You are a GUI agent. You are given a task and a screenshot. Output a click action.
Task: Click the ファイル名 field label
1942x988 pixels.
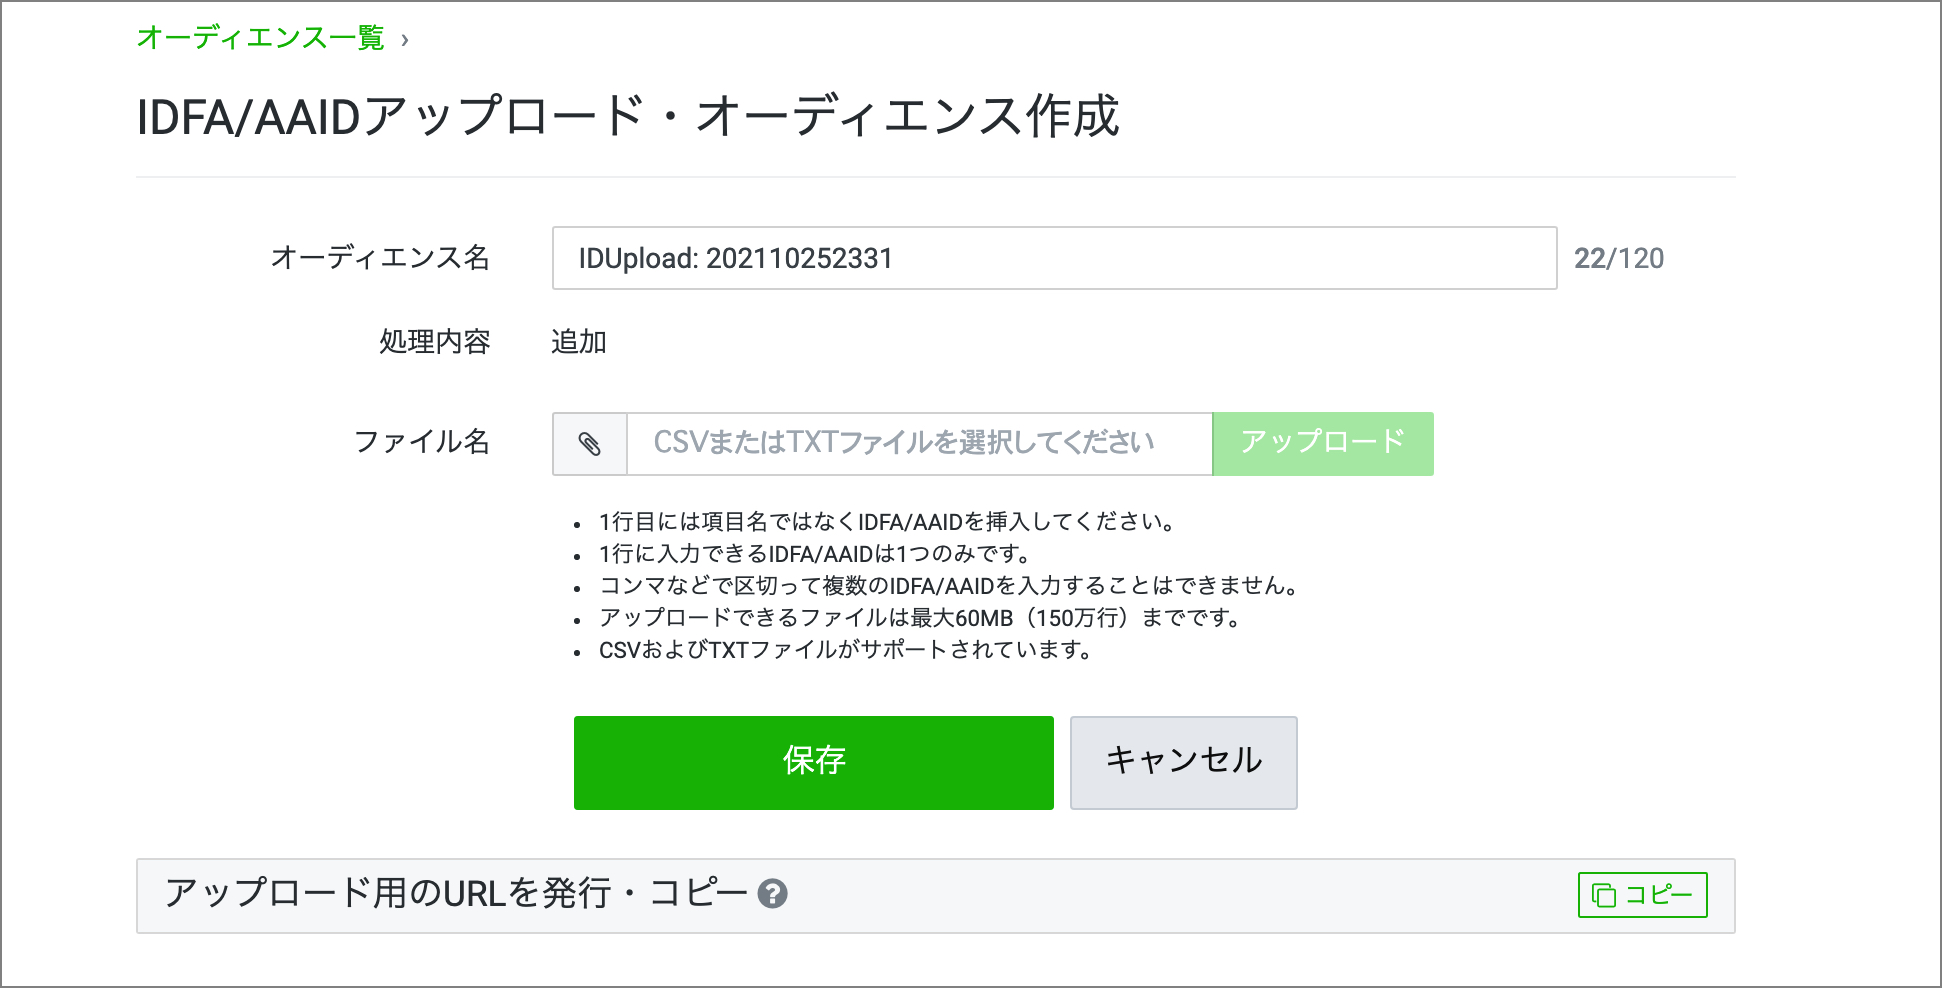pos(421,441)
